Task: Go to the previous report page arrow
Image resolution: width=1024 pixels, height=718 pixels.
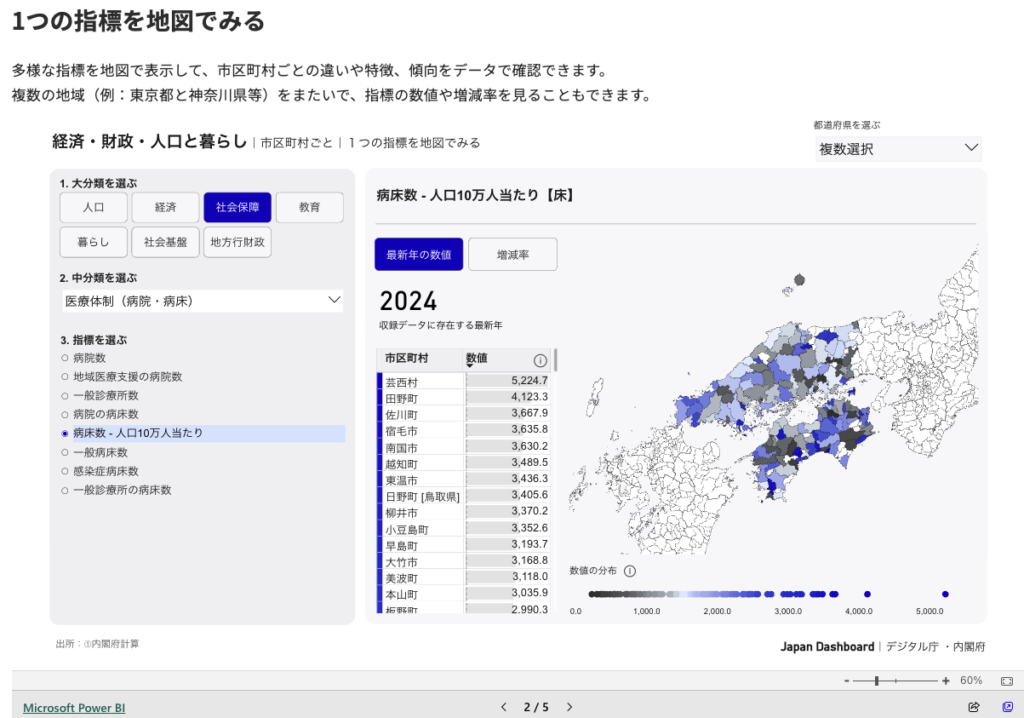Action: click(504, 707)
